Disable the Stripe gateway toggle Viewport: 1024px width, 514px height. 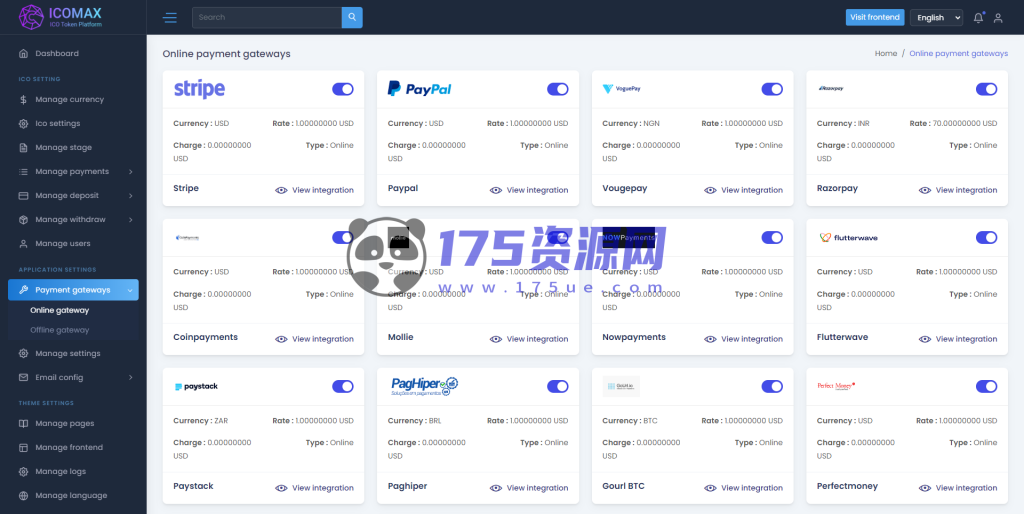click(343, 89)
